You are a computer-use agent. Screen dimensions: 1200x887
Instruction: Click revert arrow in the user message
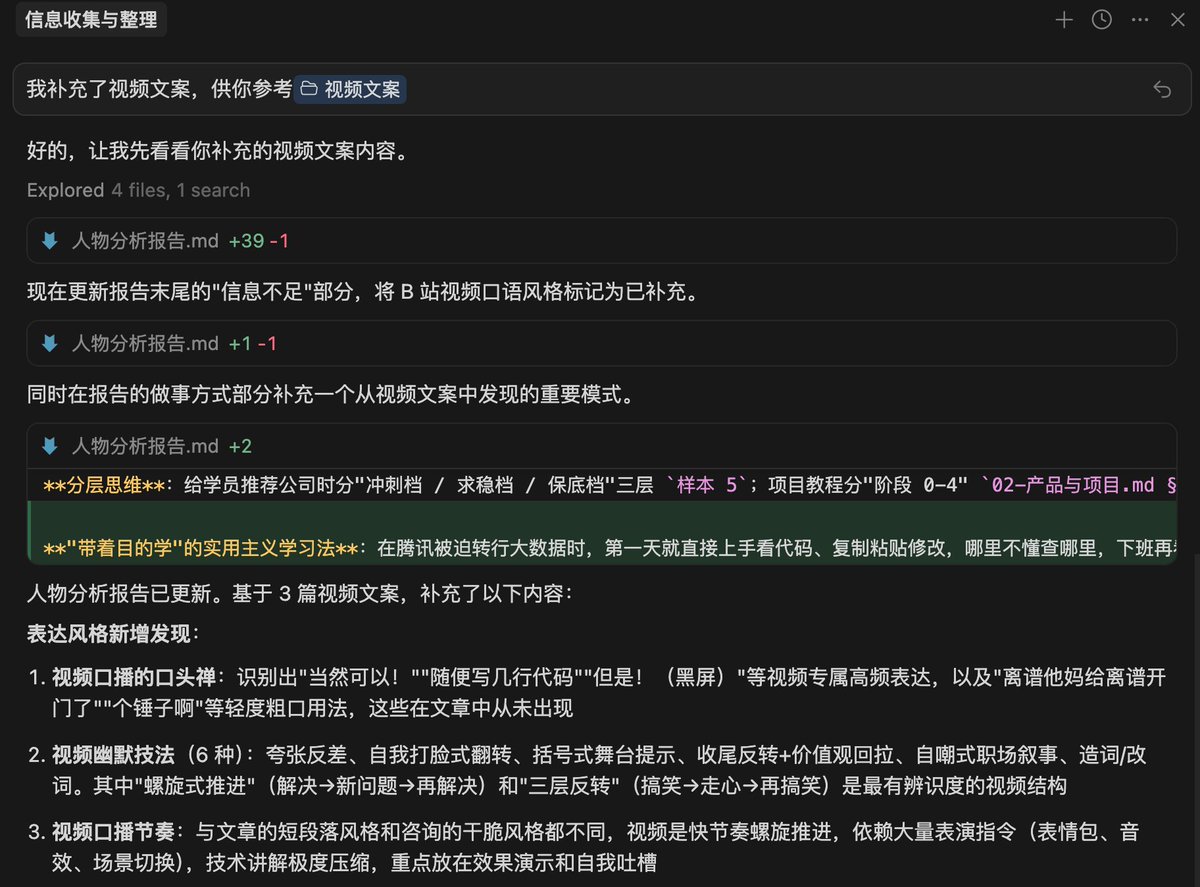(1162, 89)
